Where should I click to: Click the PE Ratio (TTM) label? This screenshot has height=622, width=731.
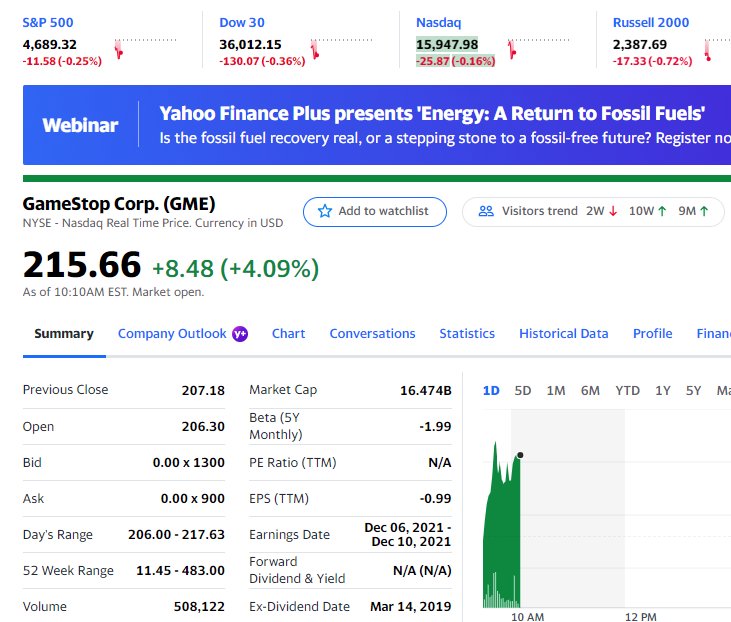tap(293, 463)
